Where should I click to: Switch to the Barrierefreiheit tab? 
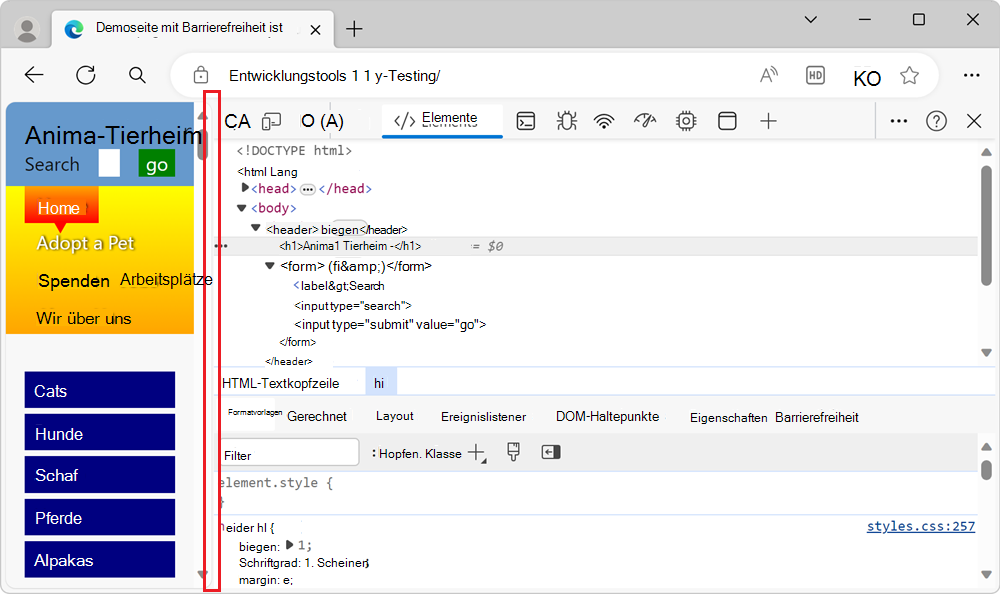pos(816,417)
